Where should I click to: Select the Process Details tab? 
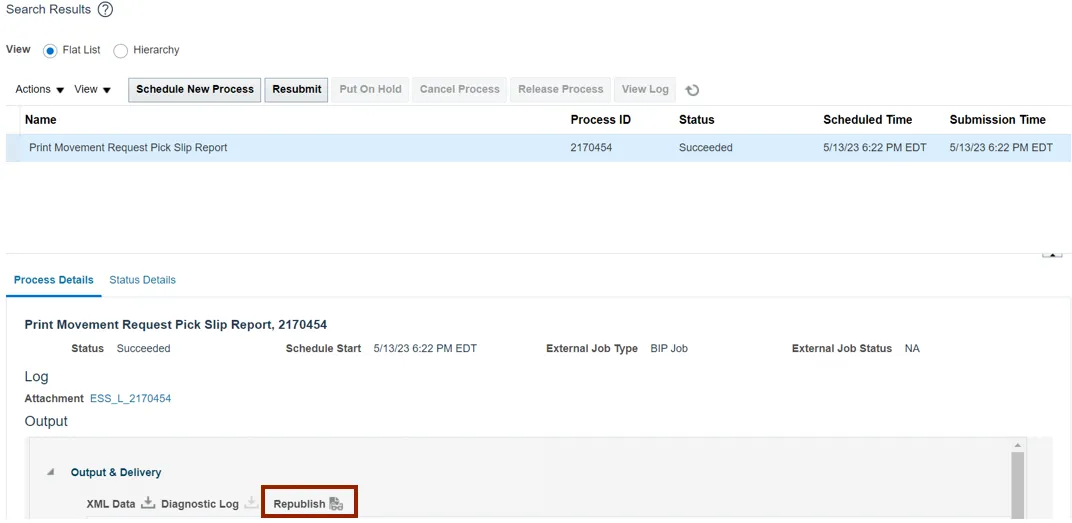[54, 280]
